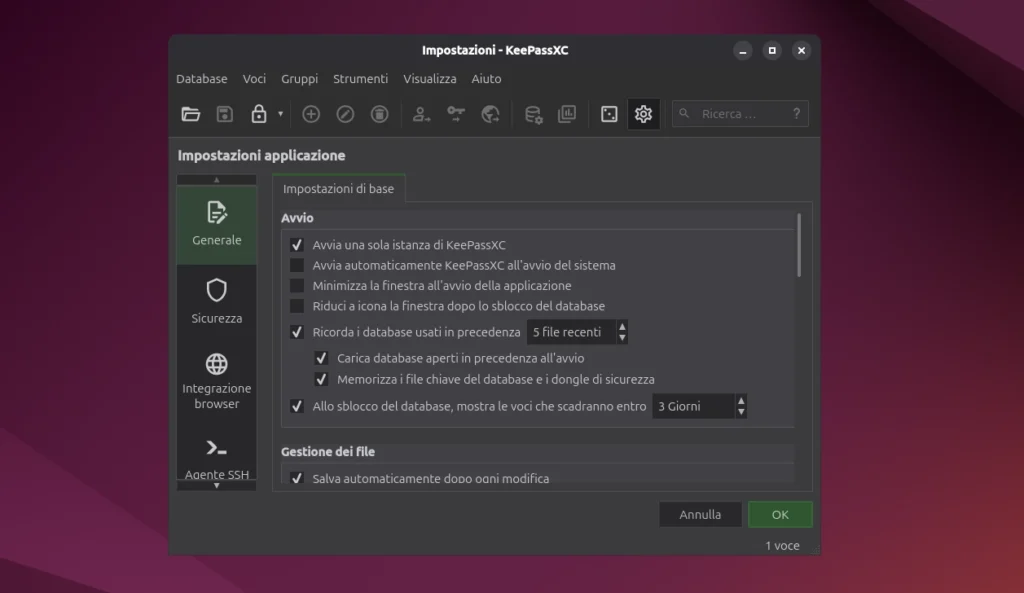Viewport: 1024px width, 593px height.
Task: Click the lock database padlock icon
Action: coord(259,114)
